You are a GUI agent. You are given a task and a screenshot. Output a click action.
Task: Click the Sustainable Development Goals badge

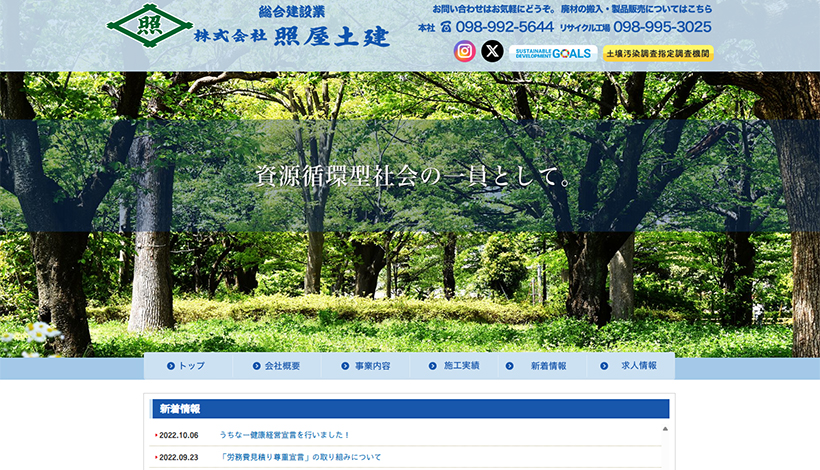(553, 53)
